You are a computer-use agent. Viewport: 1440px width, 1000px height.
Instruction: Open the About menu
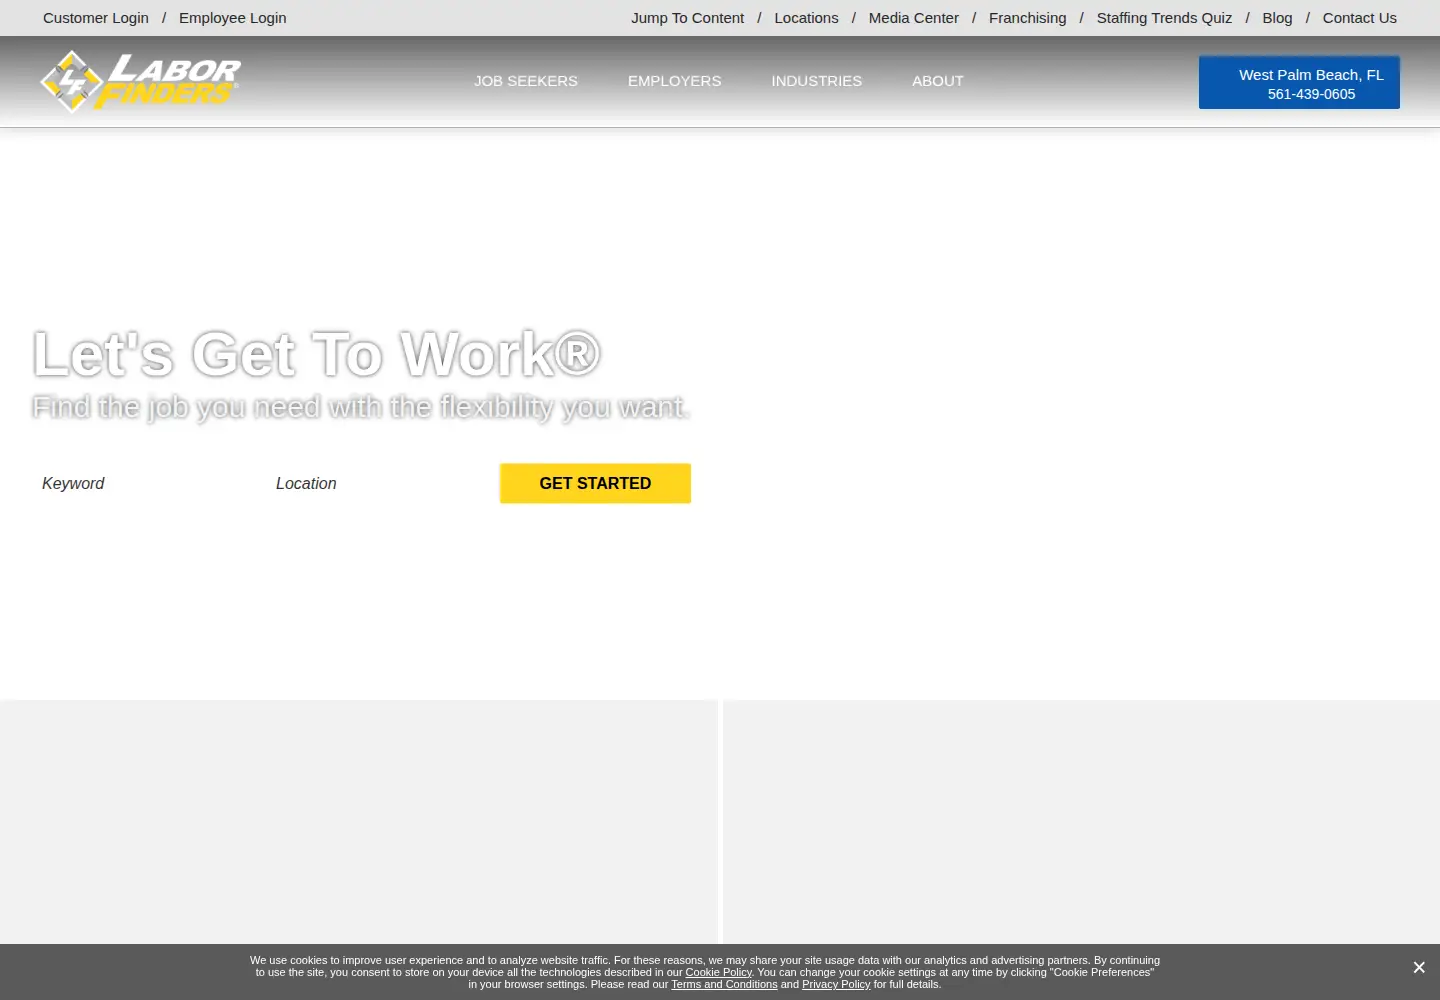tap(938, 81)
